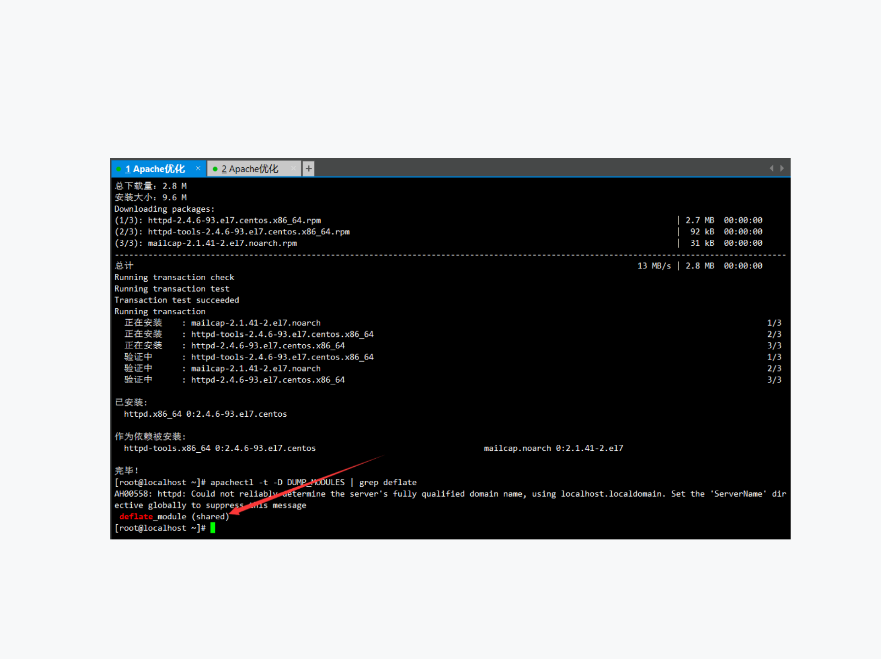This screenshot has width=881, height=659.
Task: Click the '作为依赖被安装:' heading
Action: click(x=150, y=437)
